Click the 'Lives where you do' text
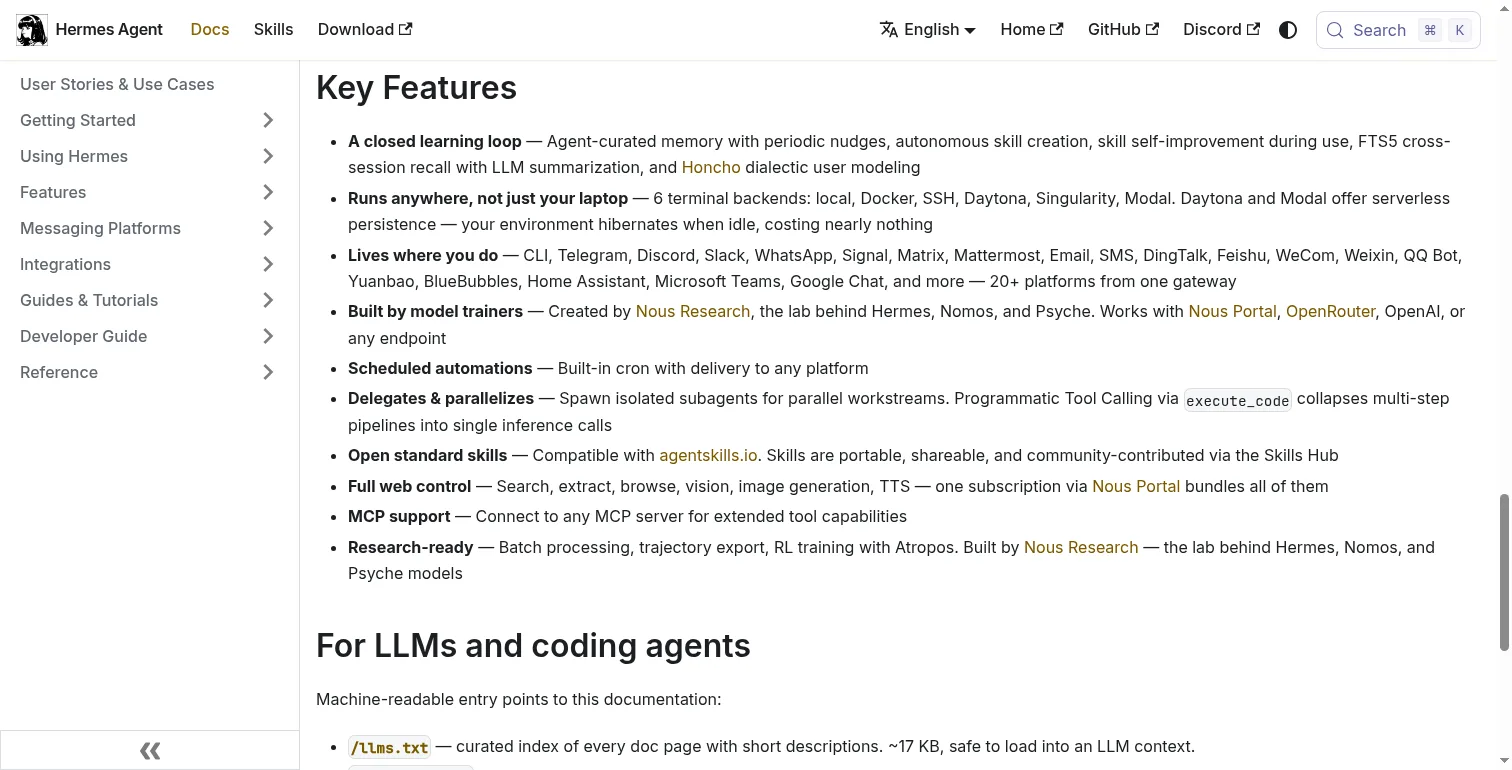 pyautogui.click(x=423, y=256)
